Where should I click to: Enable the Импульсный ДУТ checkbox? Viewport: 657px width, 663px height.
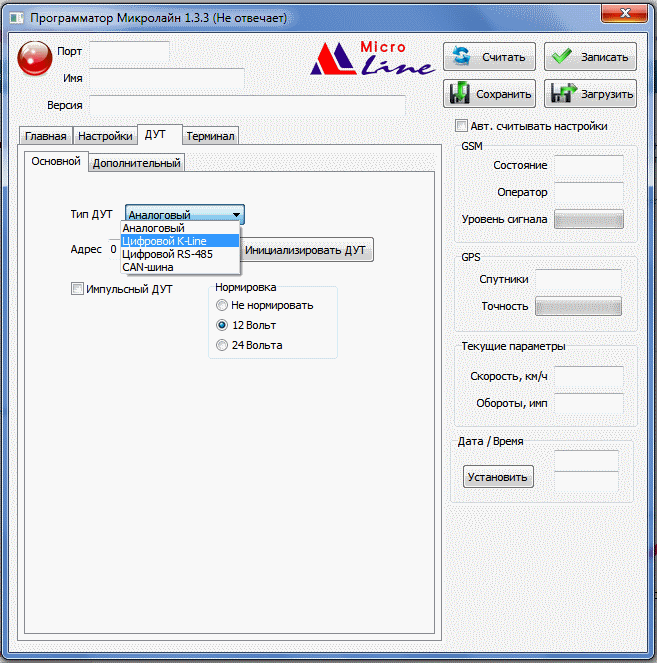click(78, 290)
